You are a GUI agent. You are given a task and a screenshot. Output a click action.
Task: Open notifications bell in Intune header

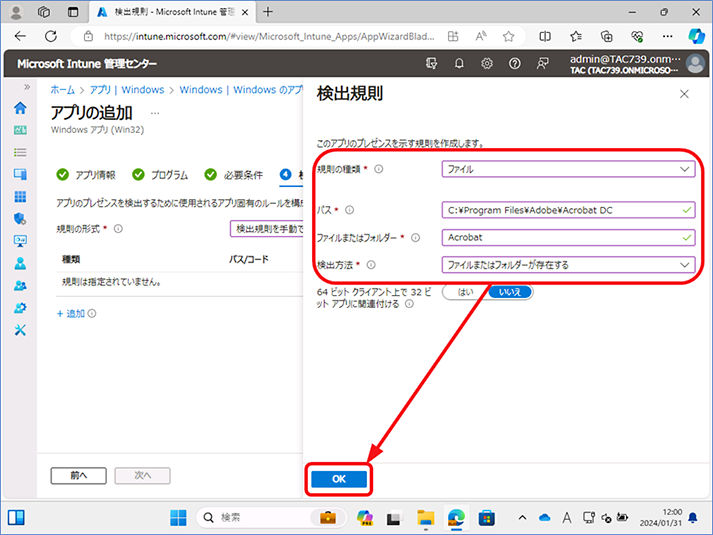pyautogui.click(x=459, y=64)
